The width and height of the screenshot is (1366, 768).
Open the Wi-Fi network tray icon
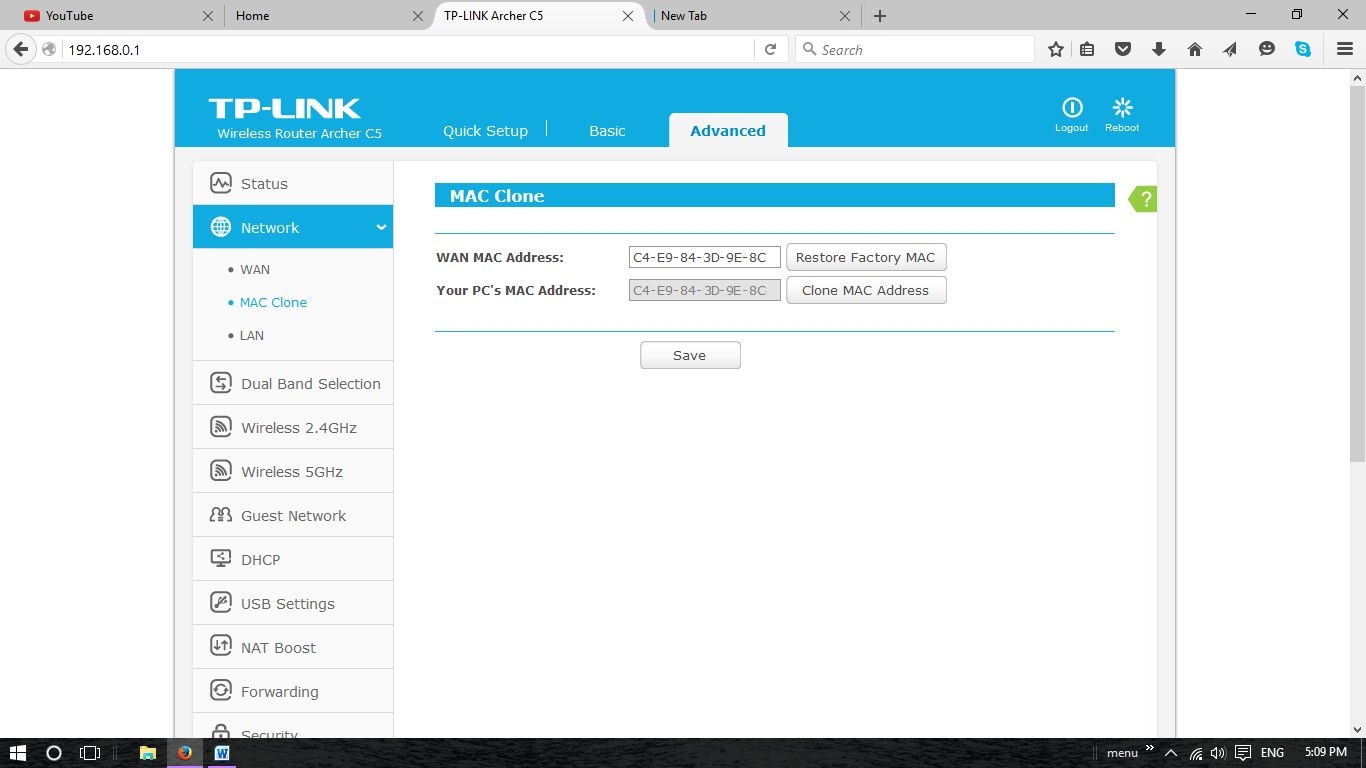pos(1196,753)
